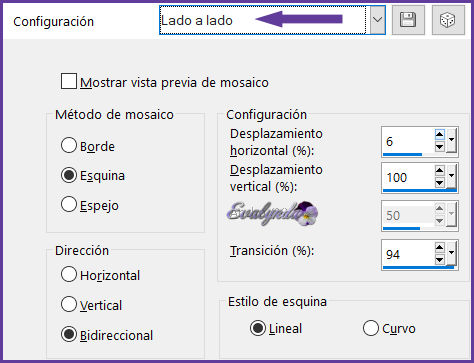
Task: Open vertical offset slider popup arrow
Action: pyautogui.click(x=451, y=176)
